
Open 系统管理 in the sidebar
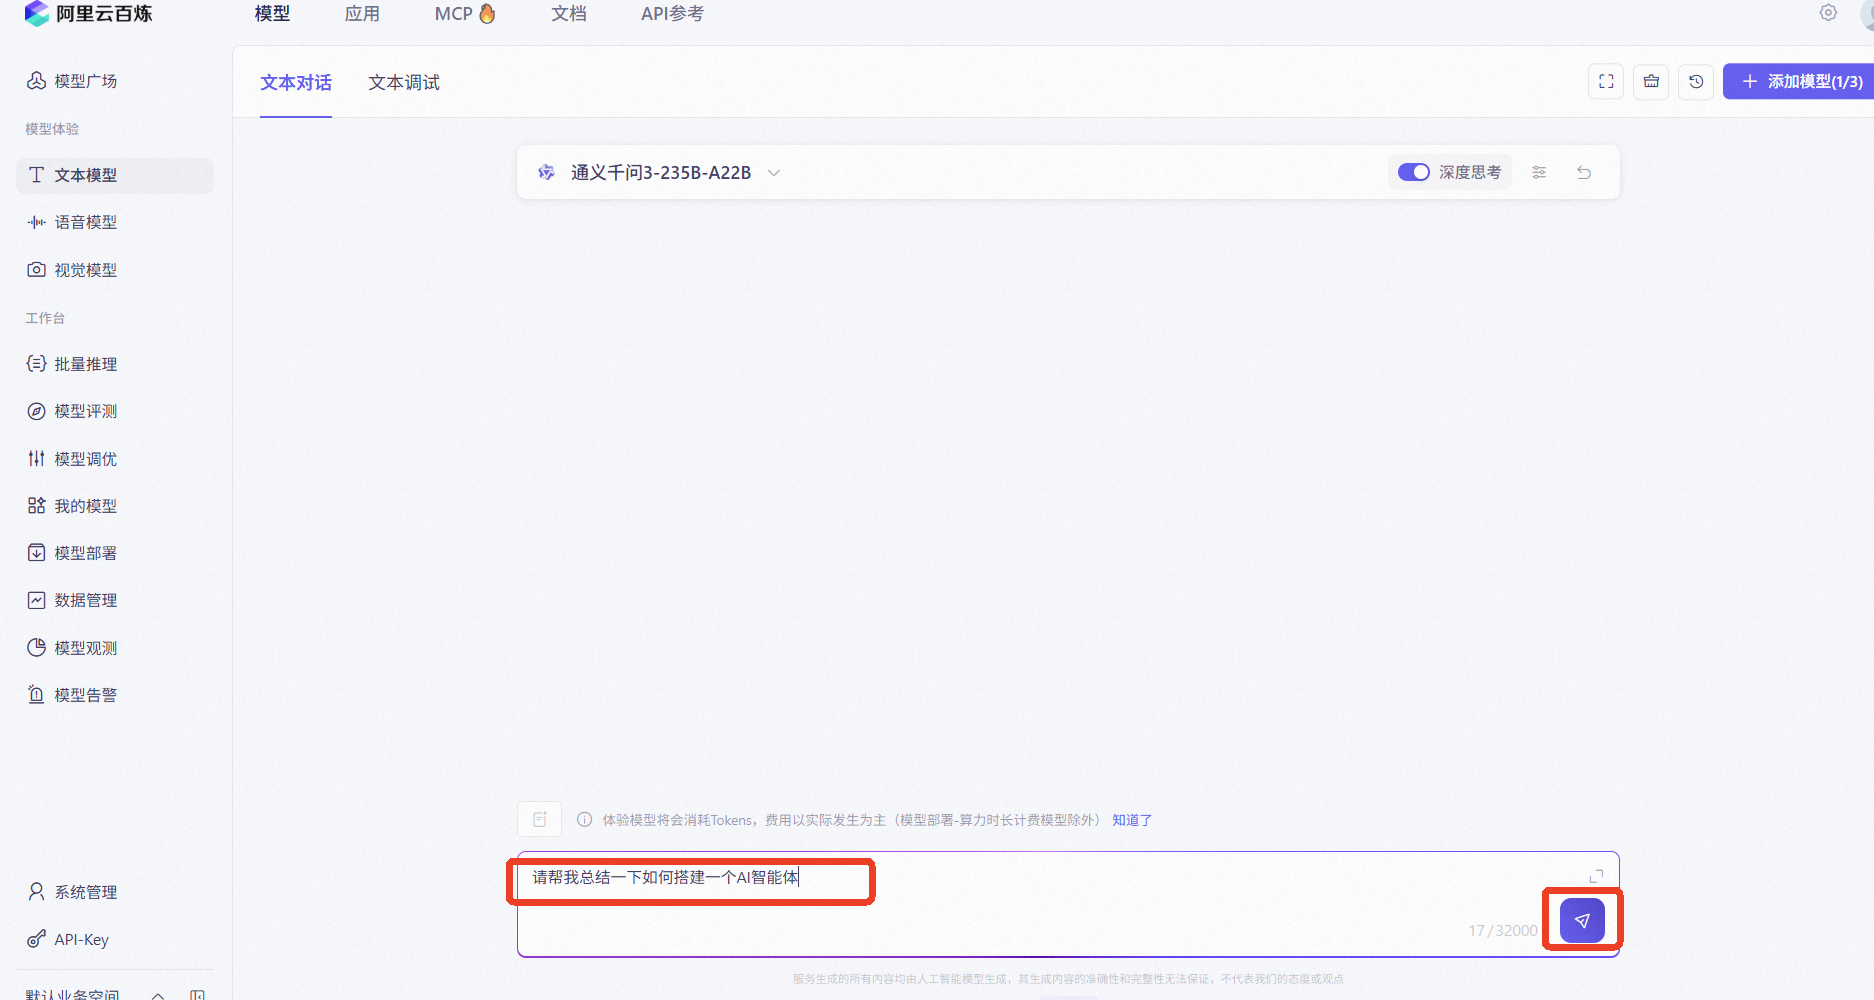[72, 892]
